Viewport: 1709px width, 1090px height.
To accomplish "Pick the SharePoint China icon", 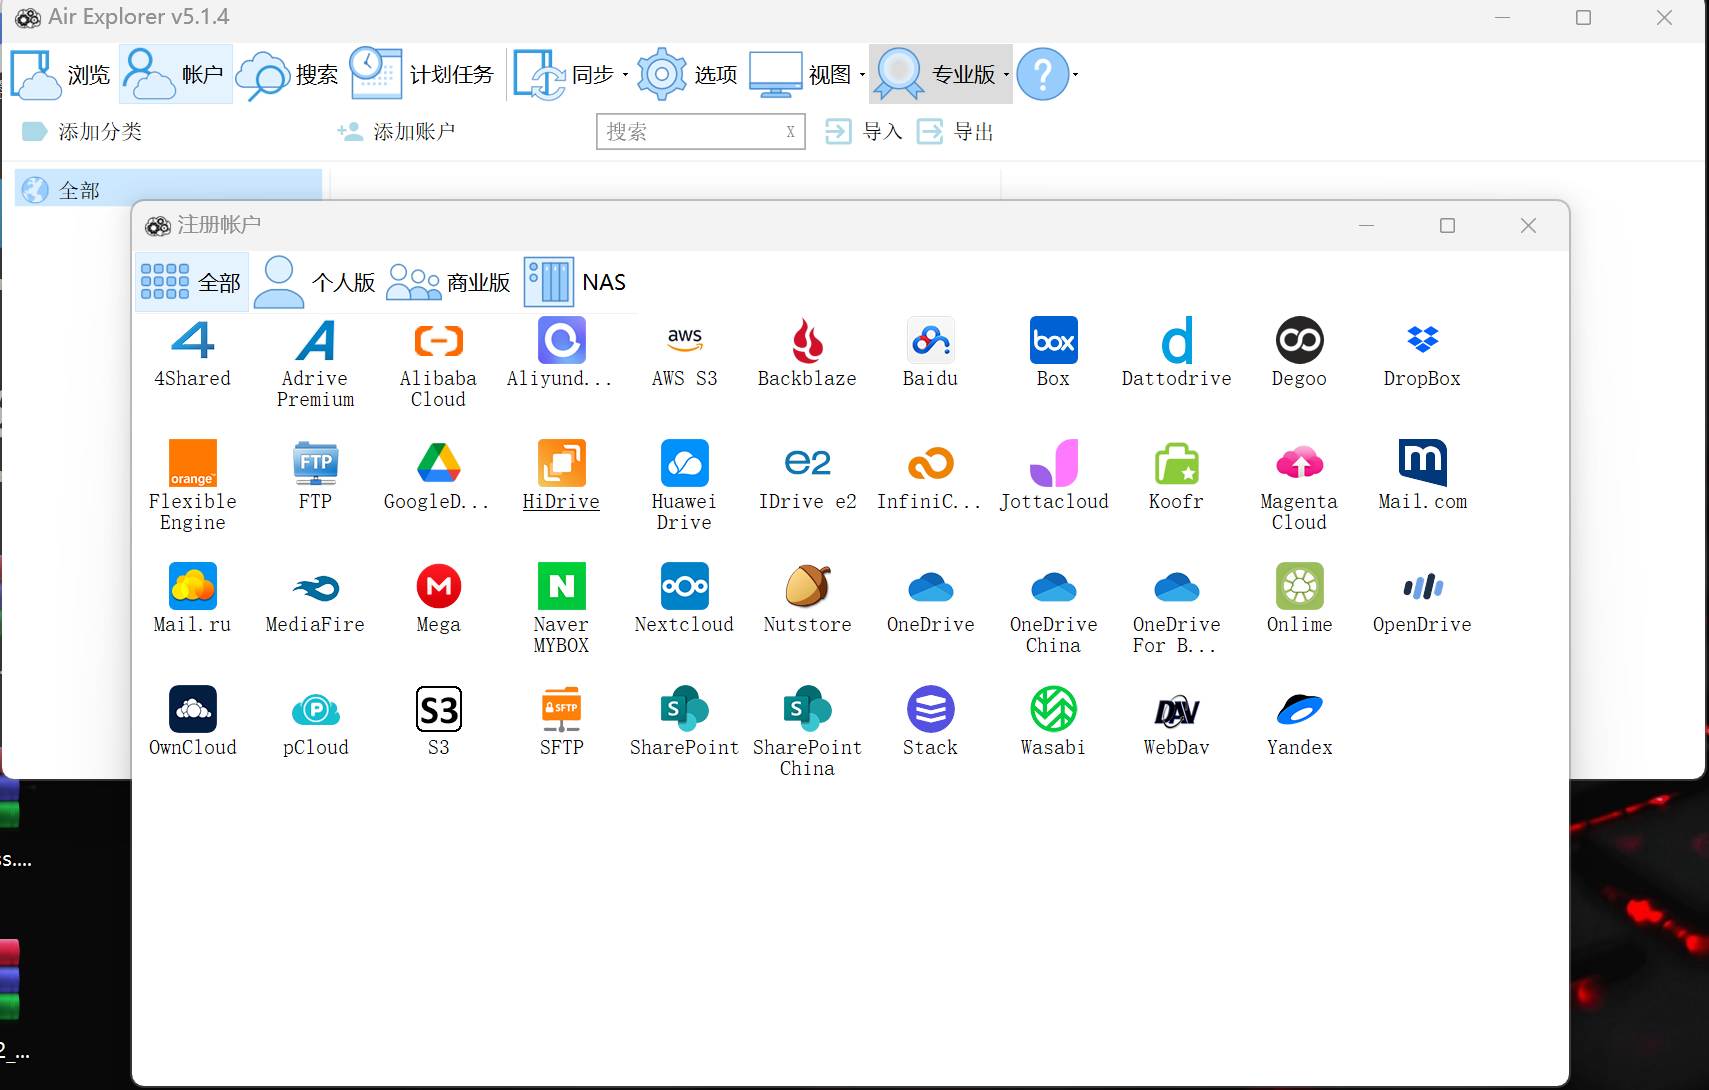I will (808, 710).
